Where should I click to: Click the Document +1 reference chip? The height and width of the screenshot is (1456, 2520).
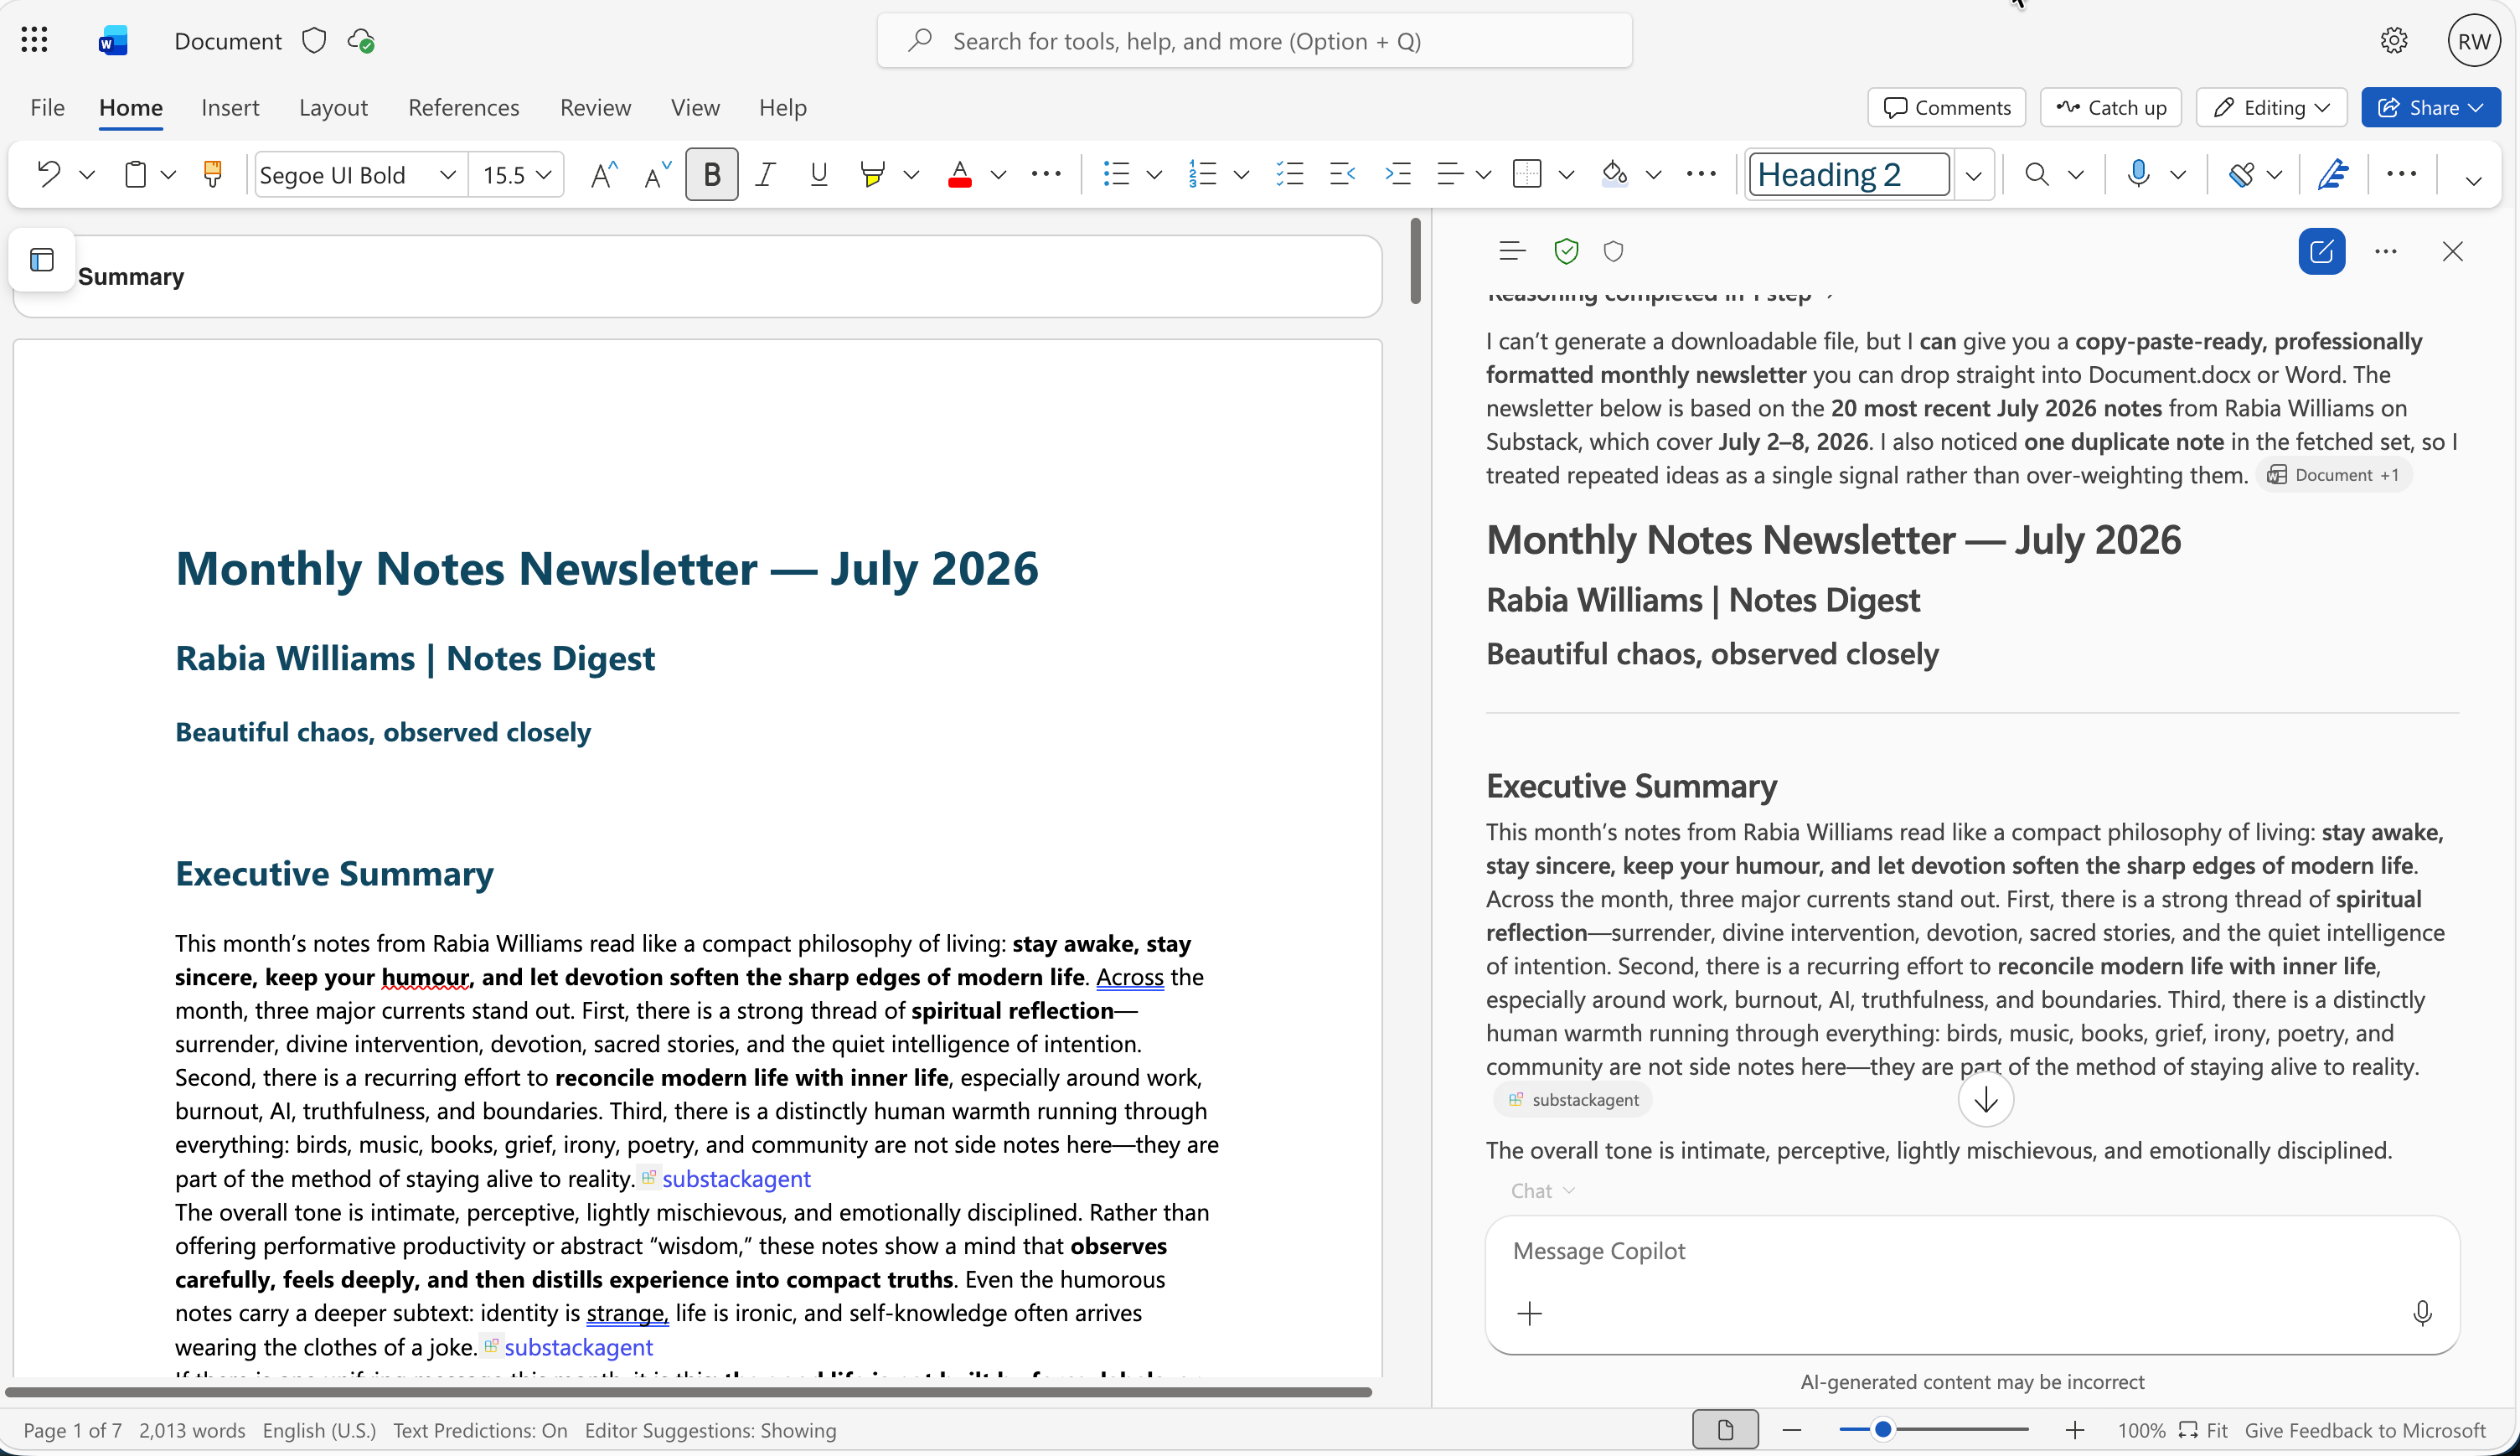click(x=2333, y=475)
